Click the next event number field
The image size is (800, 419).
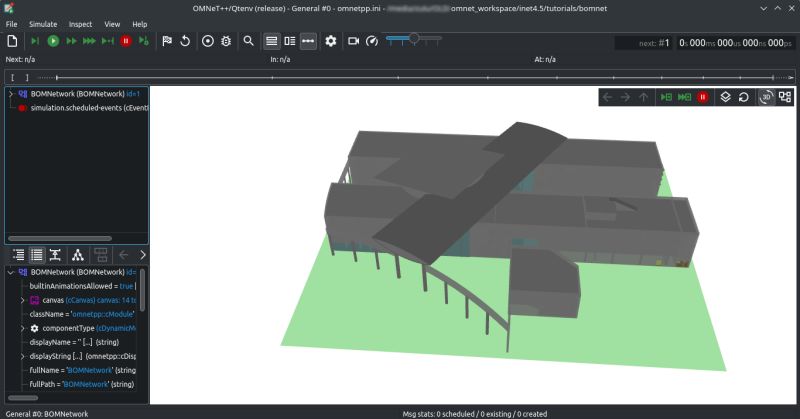644,43
